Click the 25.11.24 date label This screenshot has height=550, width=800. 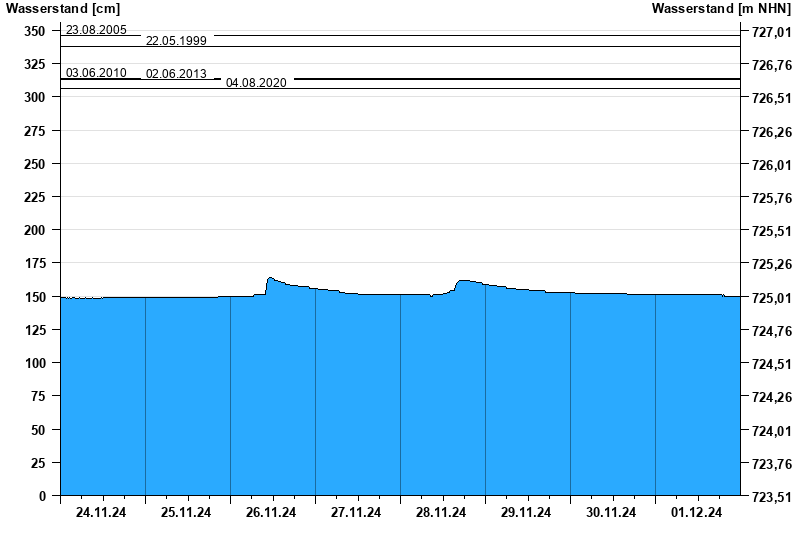pyautogui.click(x=186, y=513)
